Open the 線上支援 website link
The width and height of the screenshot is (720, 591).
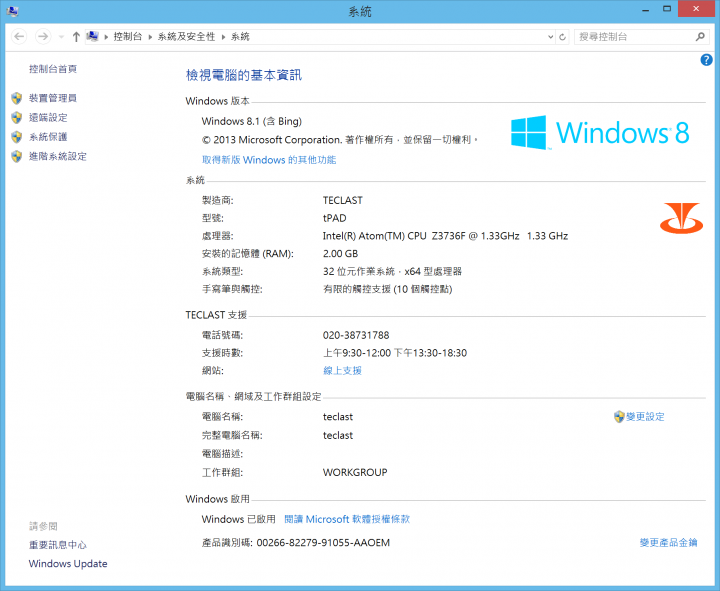pyautogui.click(x=343, y=371)
